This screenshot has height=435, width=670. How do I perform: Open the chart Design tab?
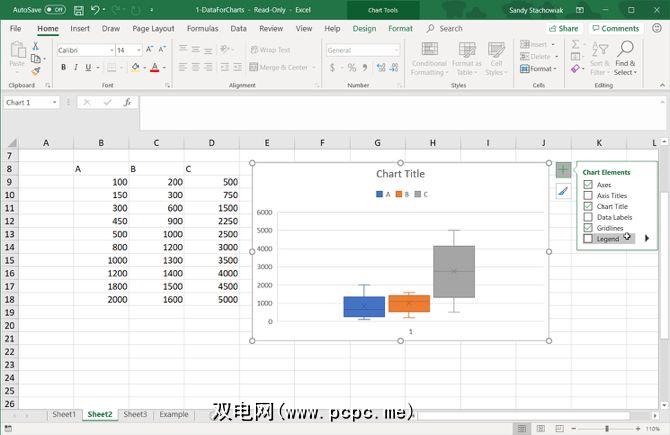(x=364, y=28)
